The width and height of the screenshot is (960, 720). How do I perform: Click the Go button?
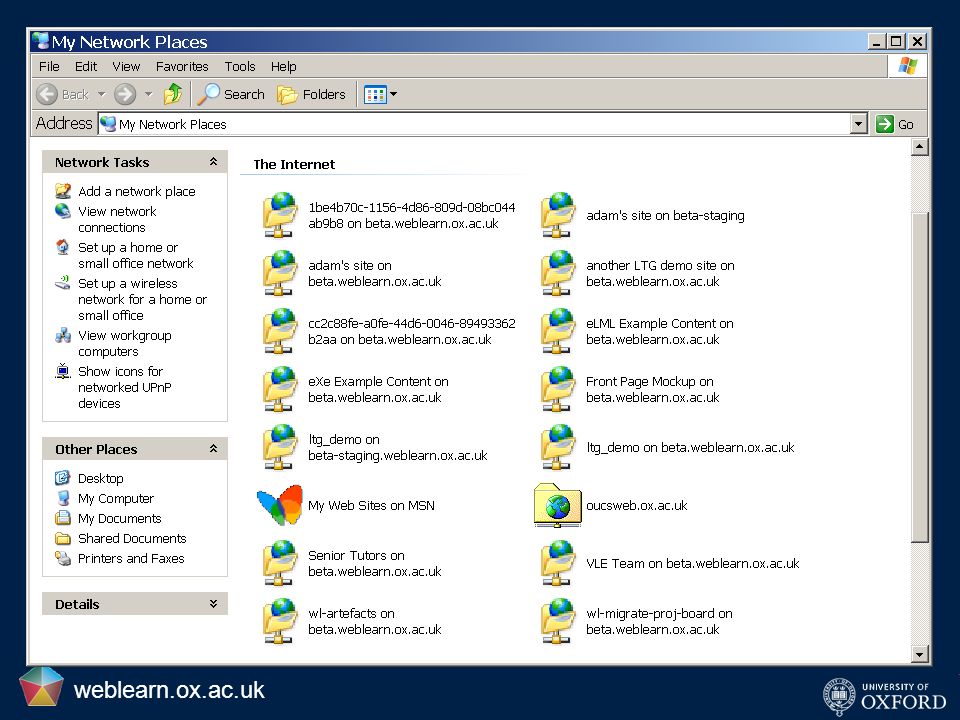[896, 124]
